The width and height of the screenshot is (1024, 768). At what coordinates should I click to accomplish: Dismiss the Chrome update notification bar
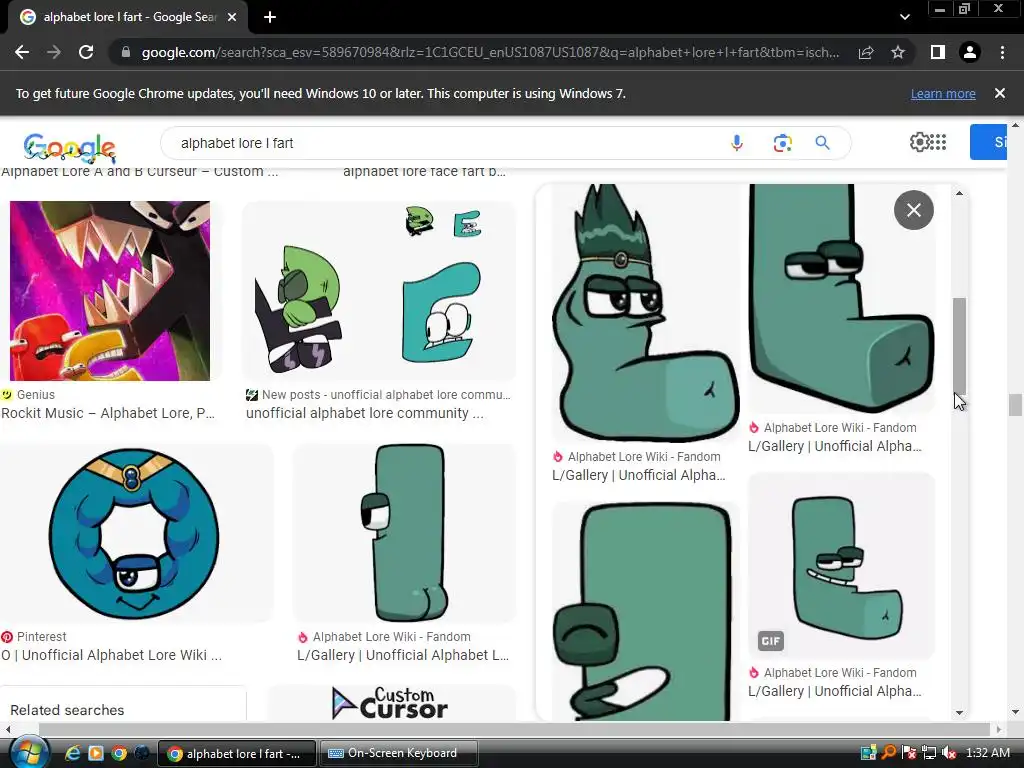[1000, 93]
